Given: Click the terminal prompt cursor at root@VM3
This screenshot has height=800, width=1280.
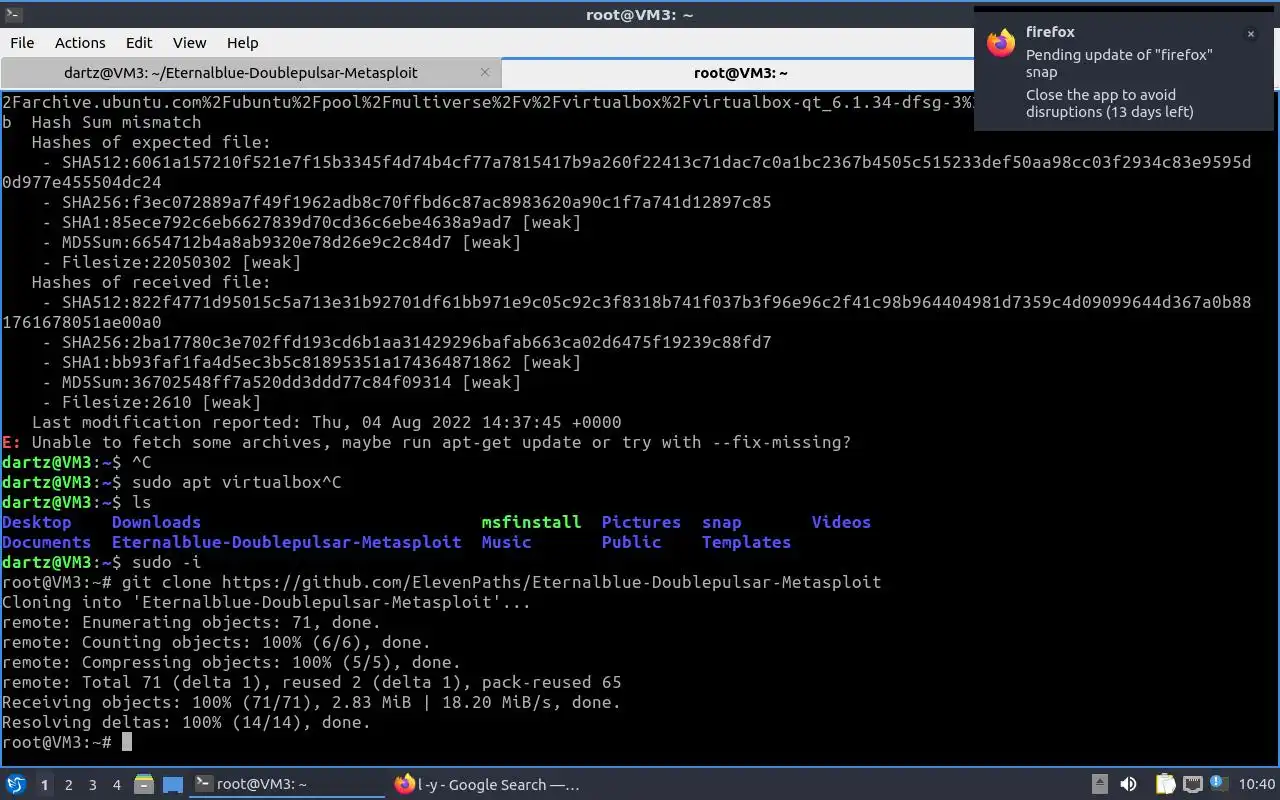Looking at the screenshot, I should [x=127, y=742].
